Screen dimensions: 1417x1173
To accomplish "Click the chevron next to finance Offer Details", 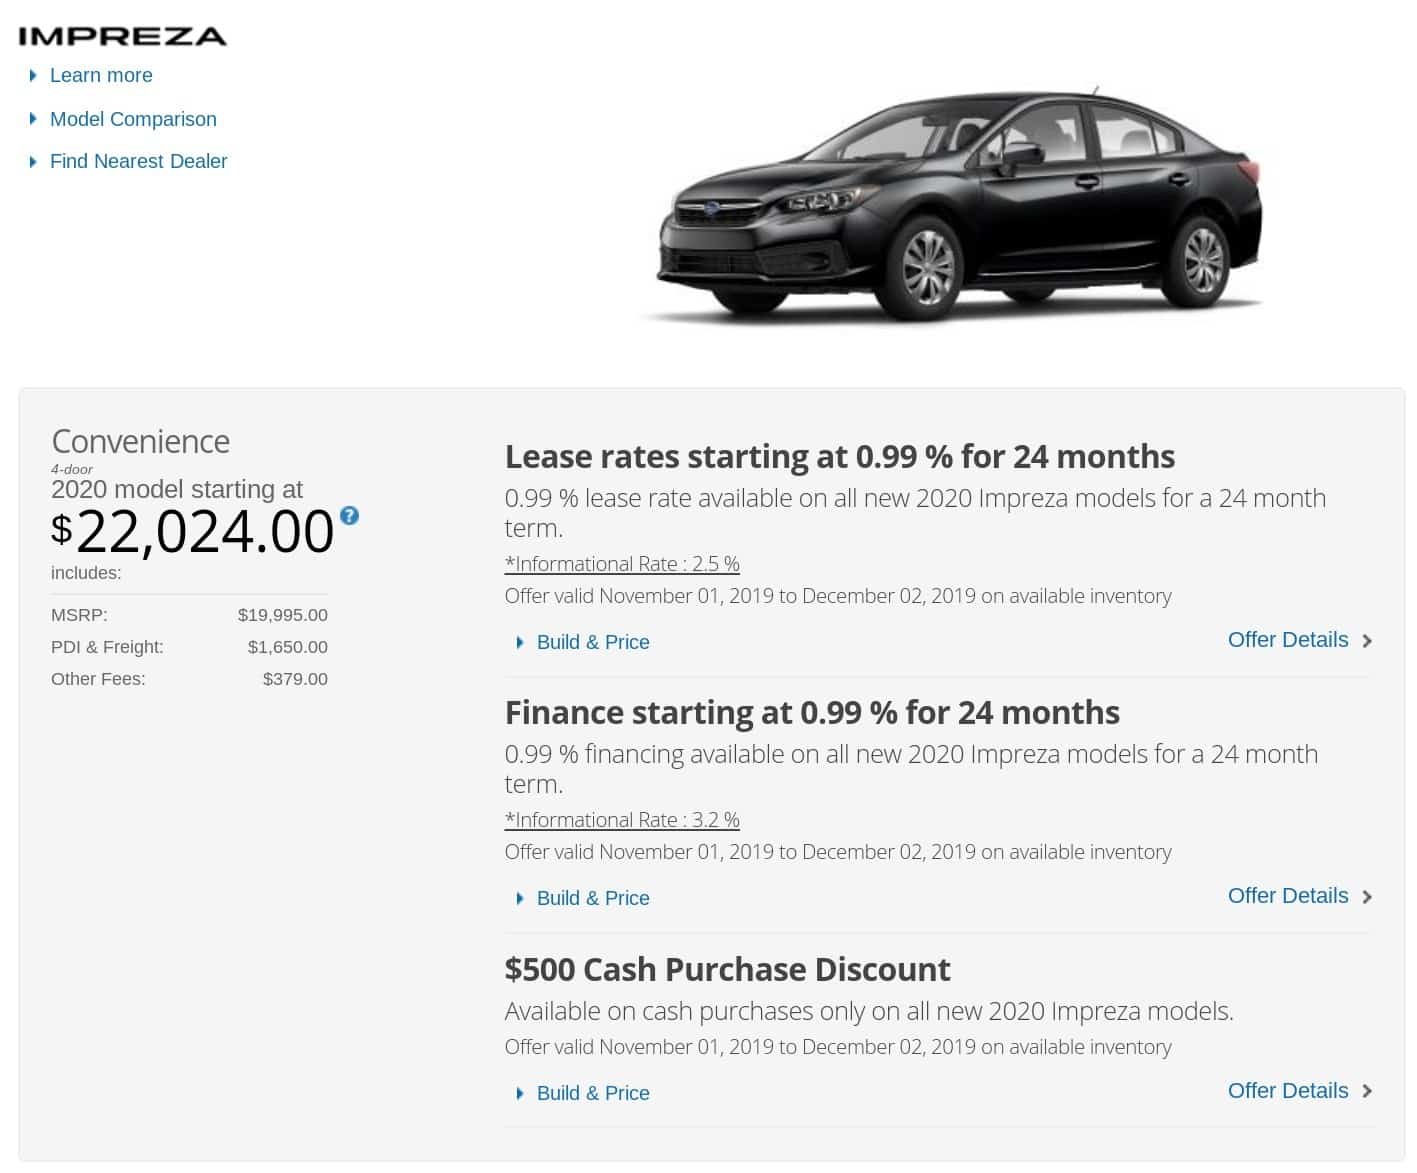I will tap(1367, 897).
